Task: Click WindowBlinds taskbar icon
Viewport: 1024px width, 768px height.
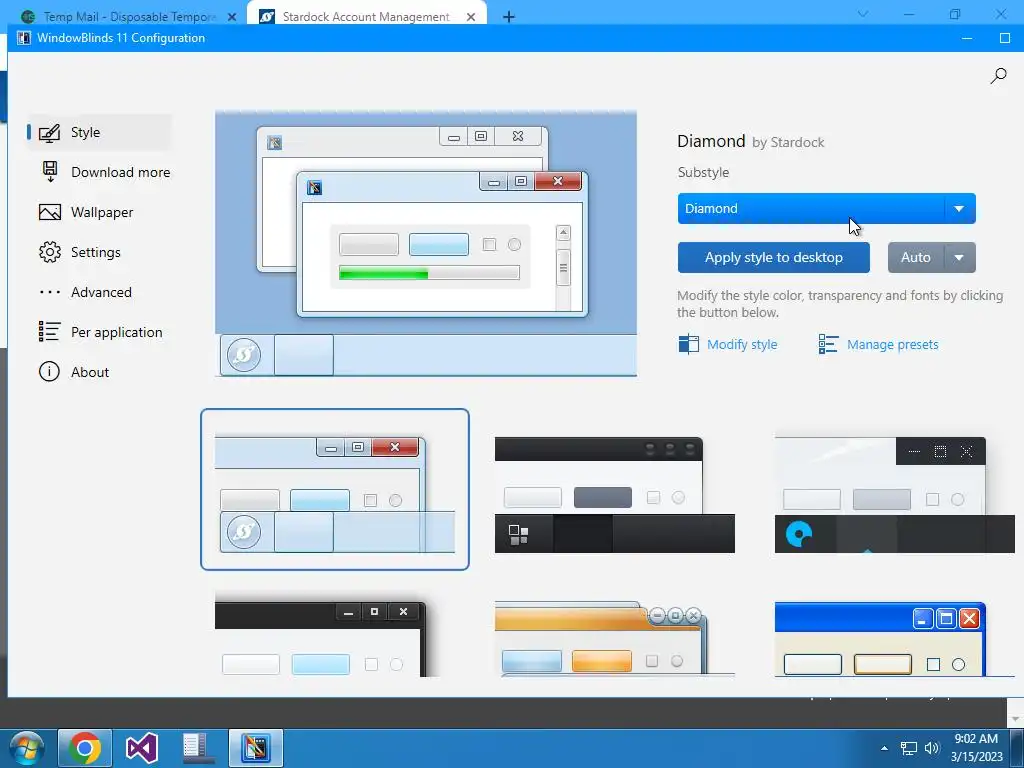Action: click(256, 748)
